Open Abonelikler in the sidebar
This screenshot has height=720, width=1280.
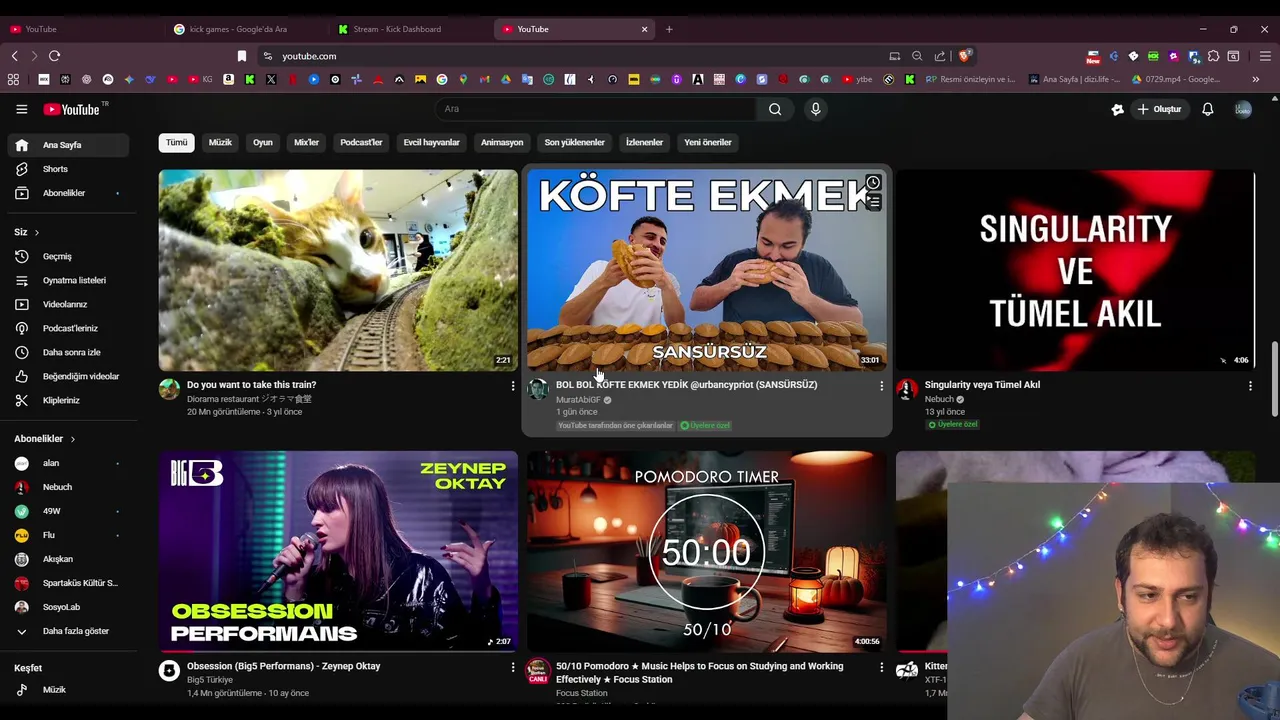[x=68, y=193]
